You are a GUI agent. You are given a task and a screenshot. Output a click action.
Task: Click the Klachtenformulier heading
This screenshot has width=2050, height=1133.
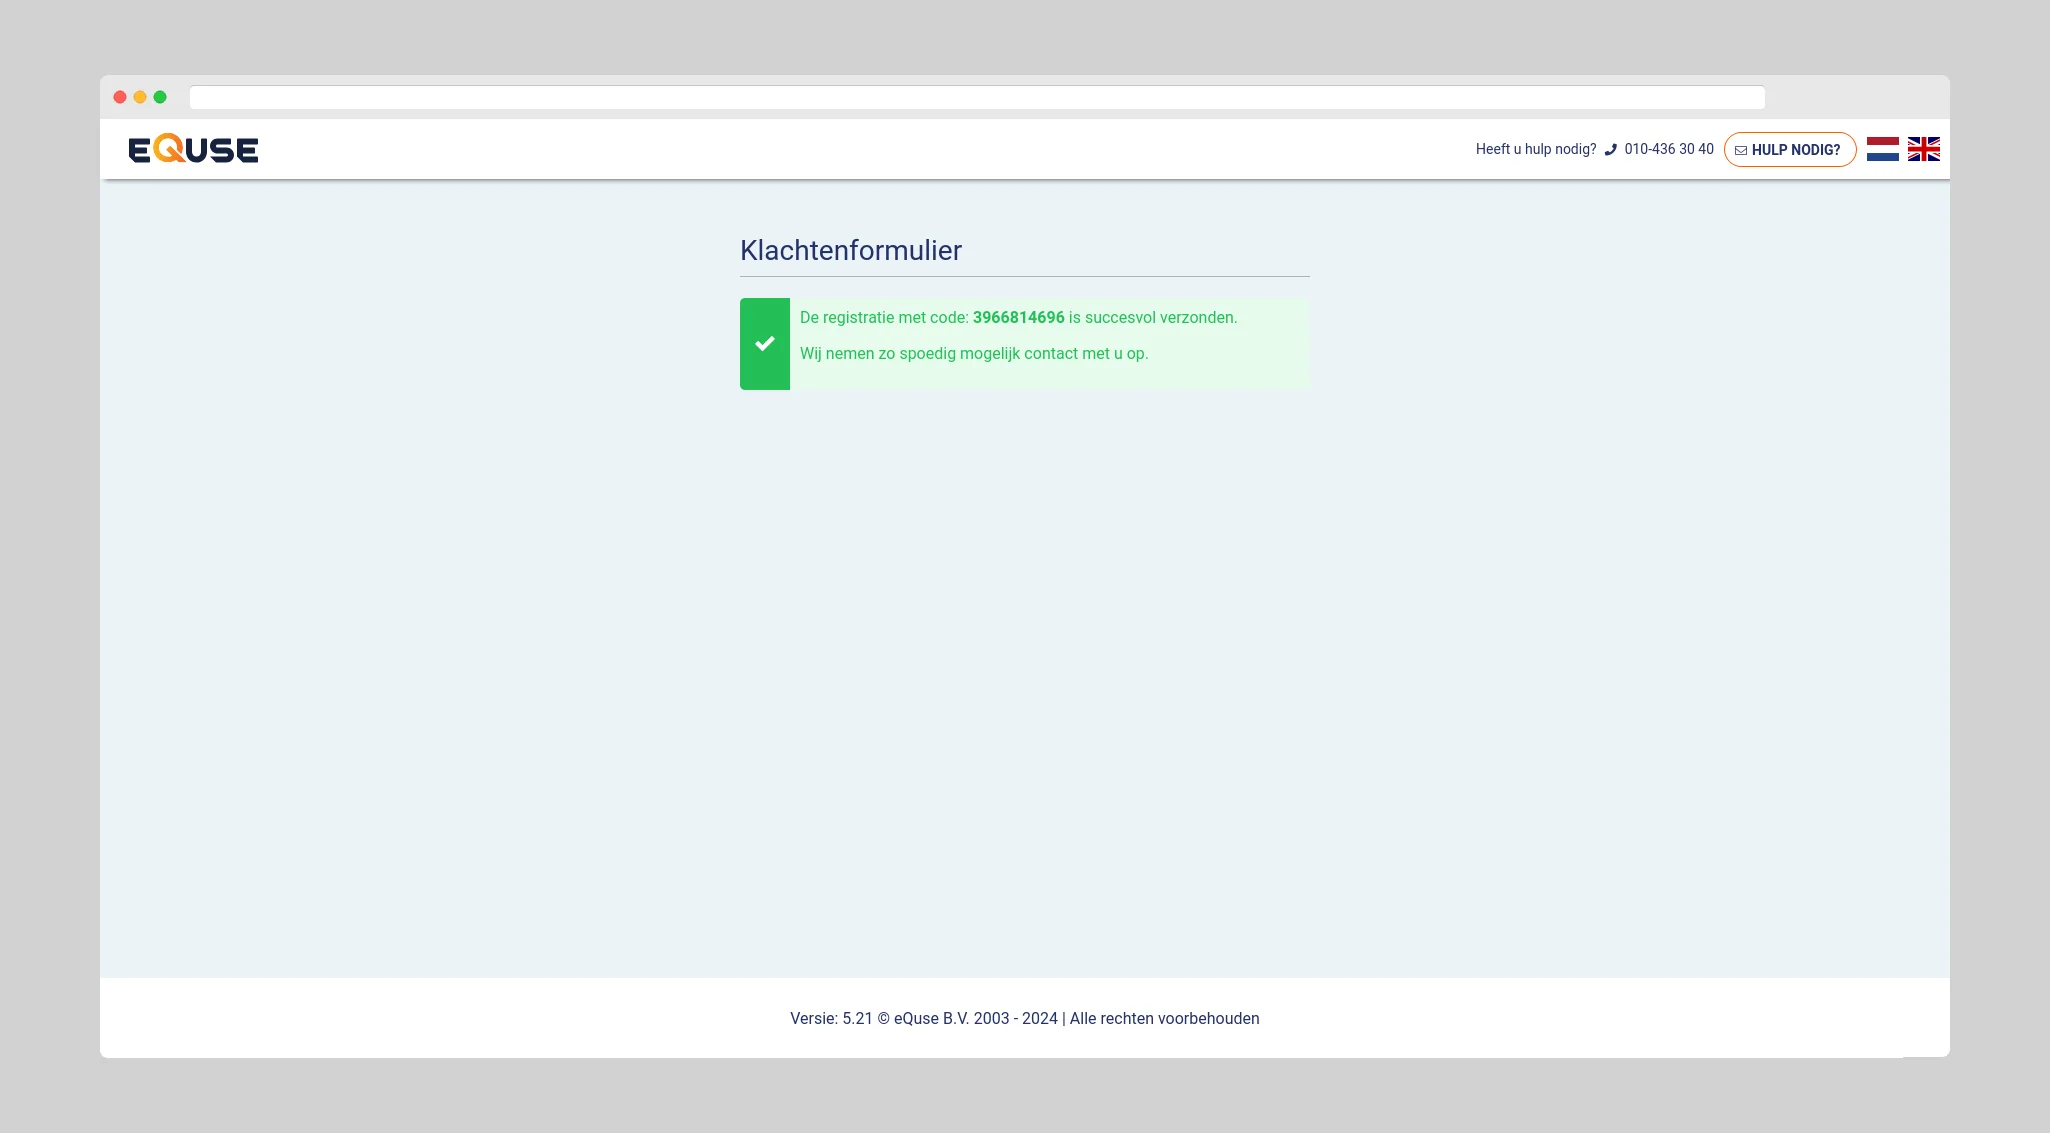850,250
